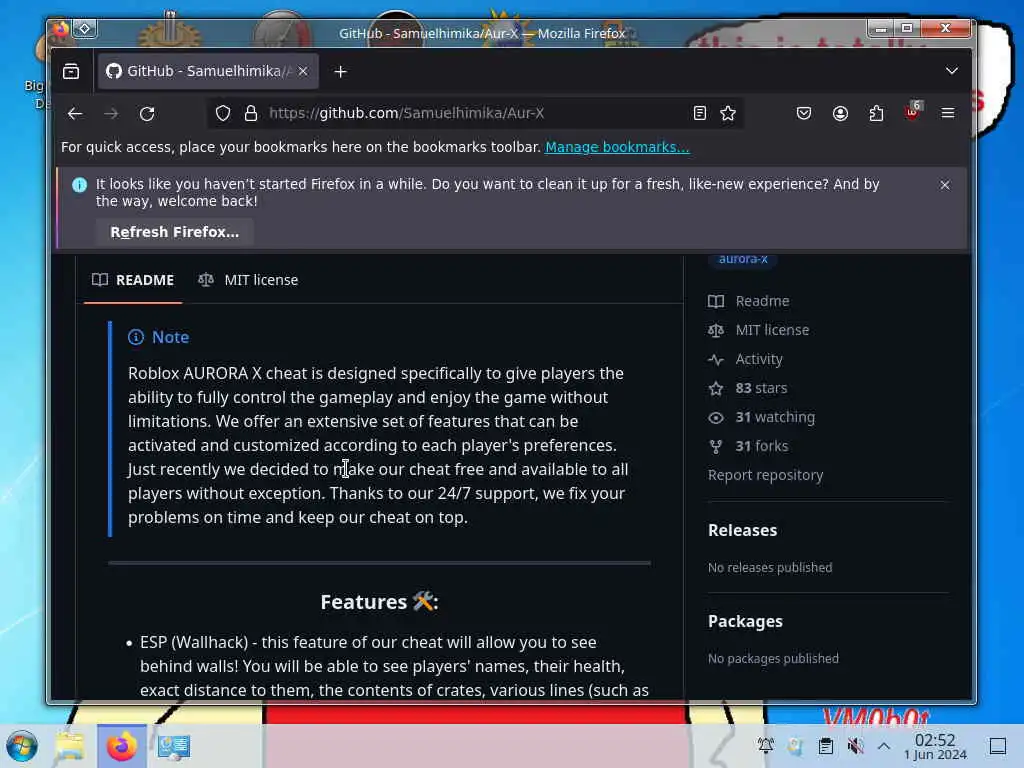Go back to the previous page
The image size is (1024, 768).
[75, 114]
